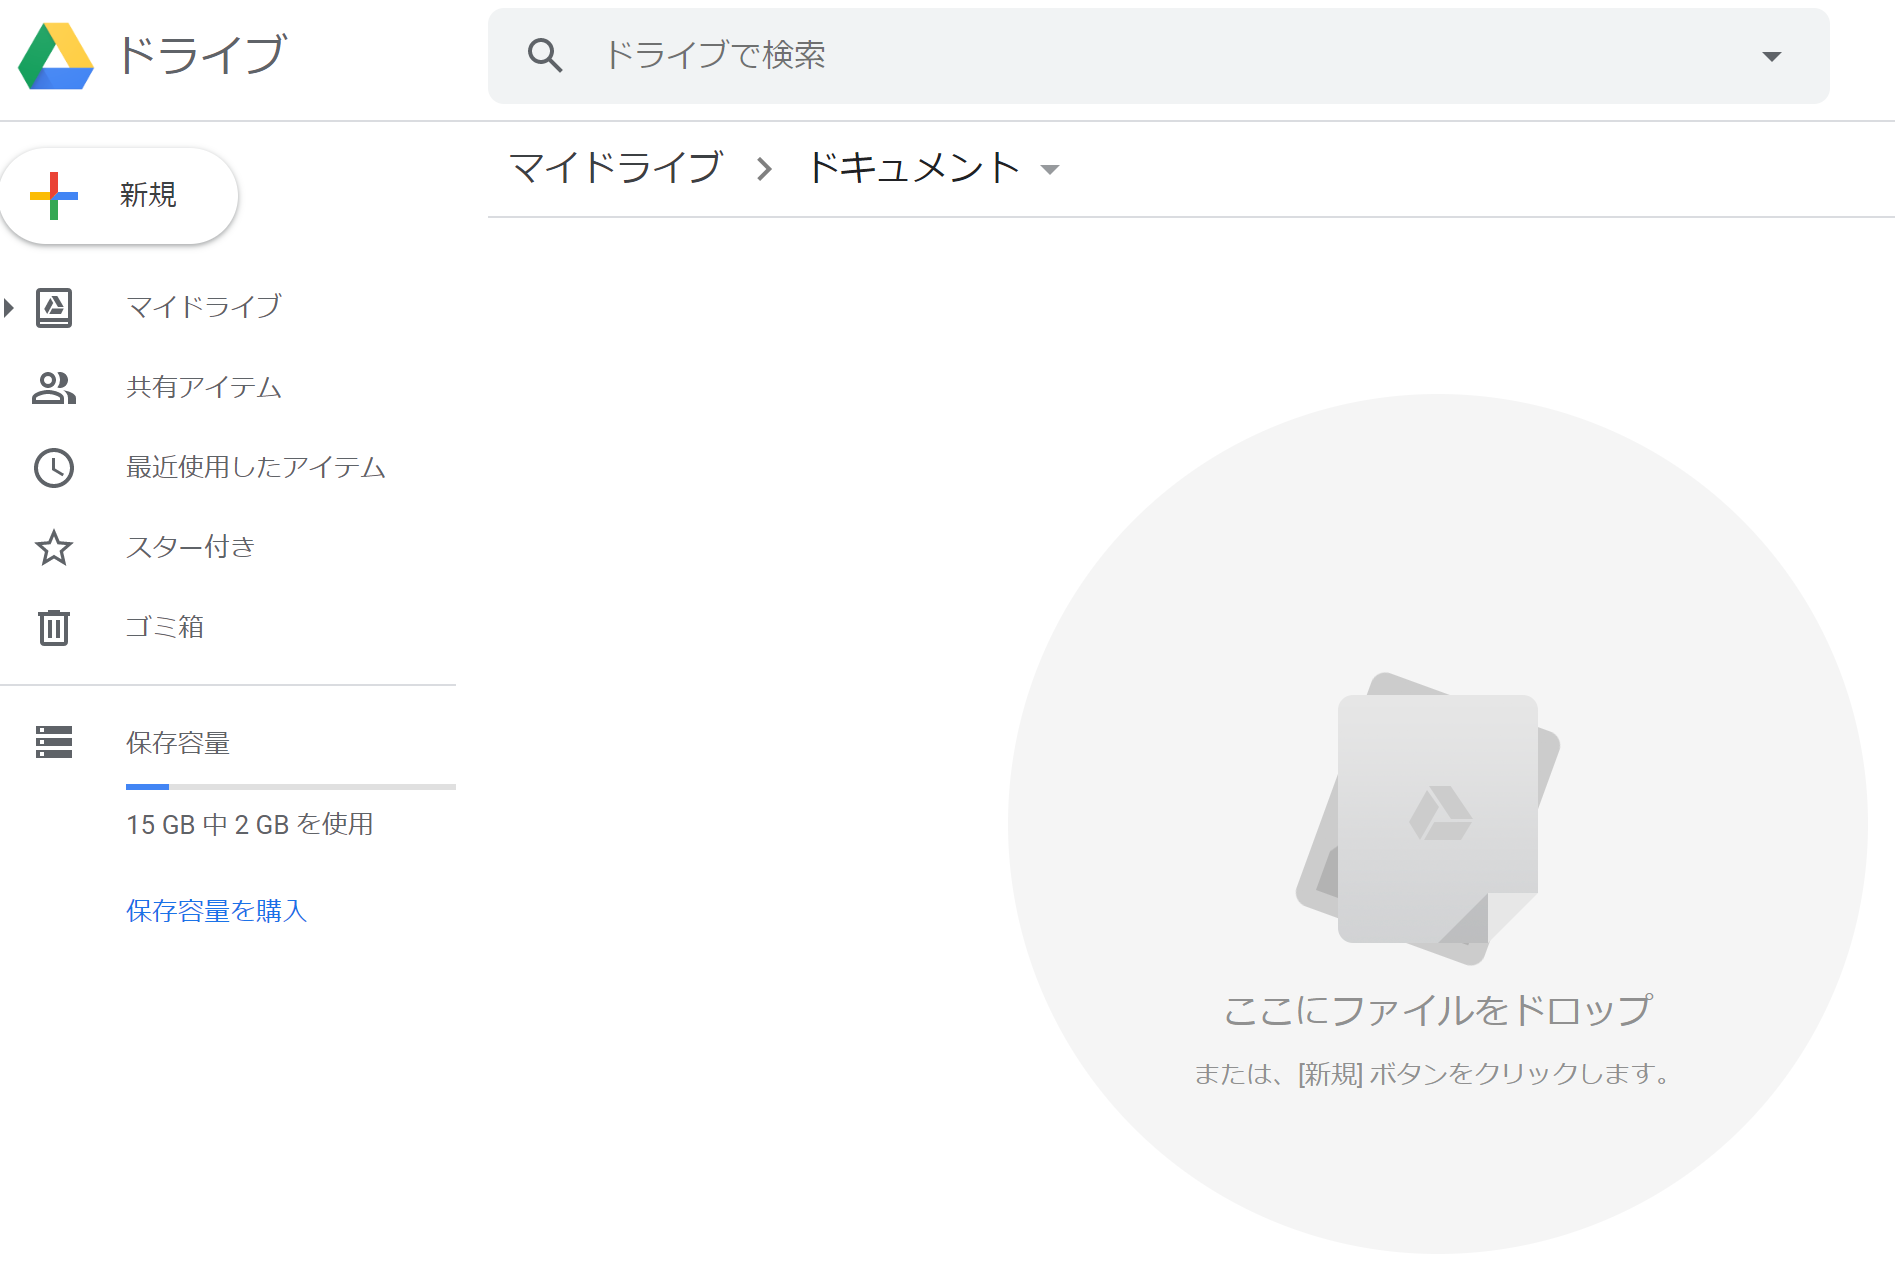Viewport: 1895px width, 1281px height.
Task: Click the search magnifier icon
Action: (545, 56)
